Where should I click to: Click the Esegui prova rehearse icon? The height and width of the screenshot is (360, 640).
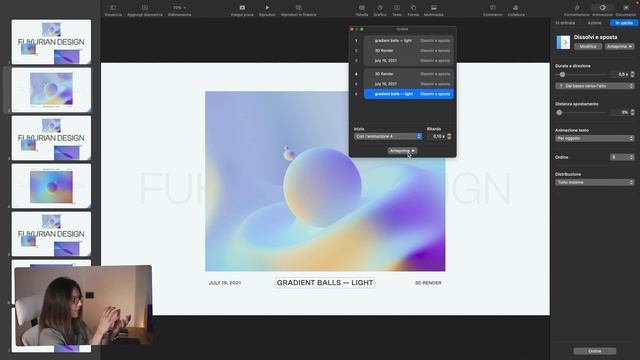(242, 8)
